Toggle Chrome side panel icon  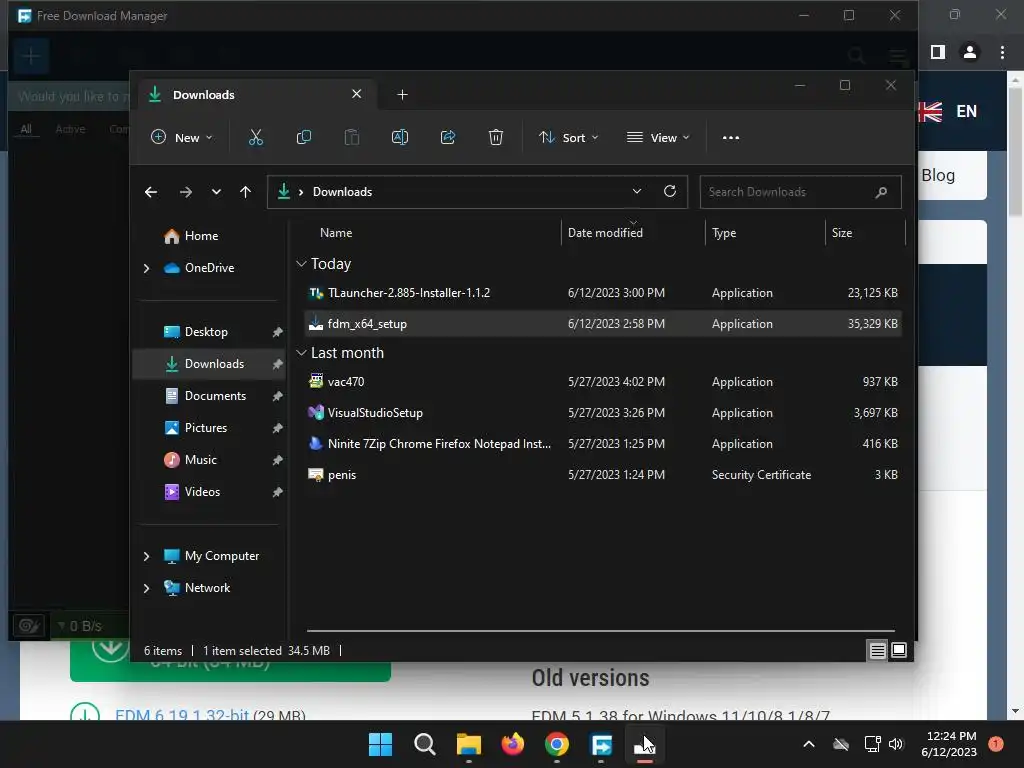click(938, 52)
